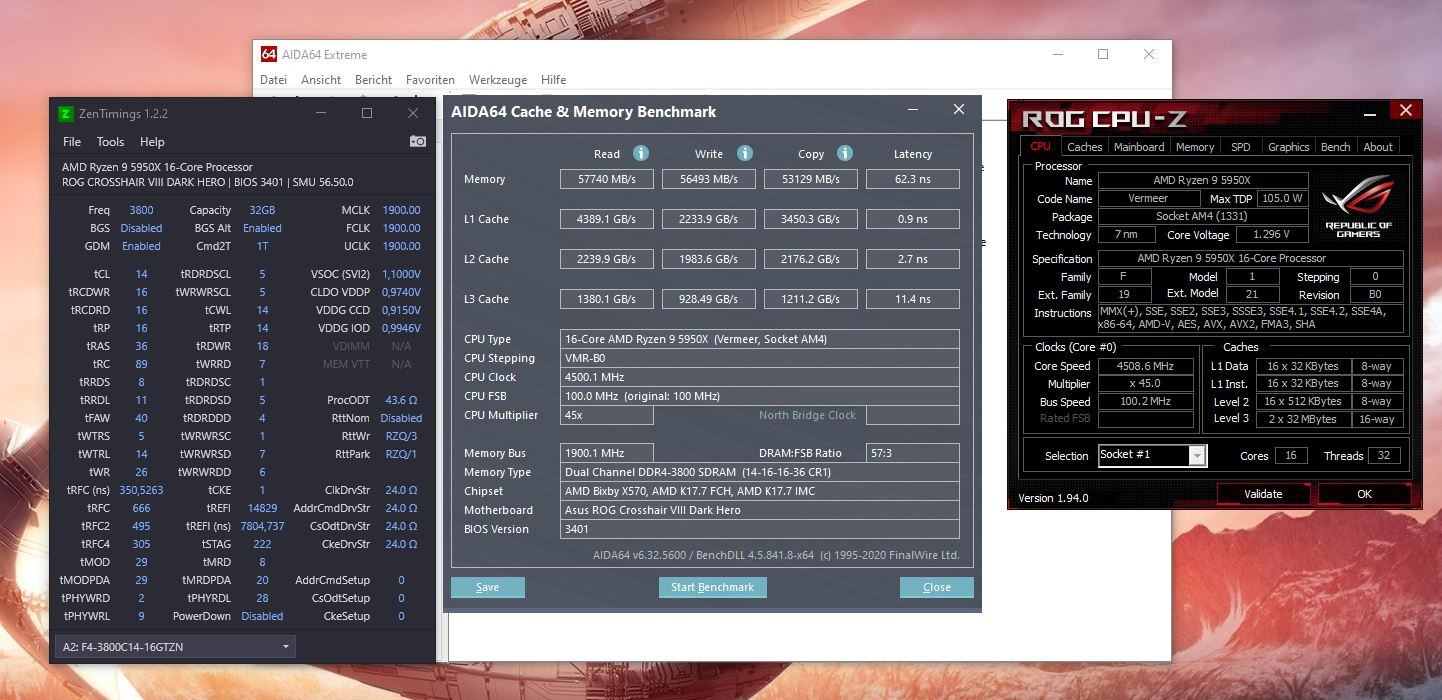Click the CPU Clock field 4500.1 MHz
This screenshot has width=1442, height=700.
pos(760,377)
